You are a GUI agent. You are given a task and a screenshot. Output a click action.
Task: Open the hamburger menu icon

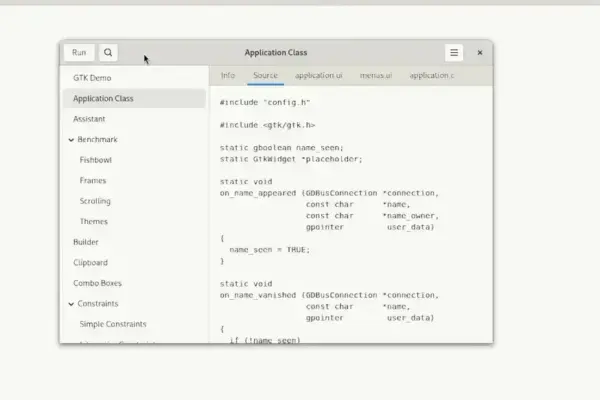[454, 52]
